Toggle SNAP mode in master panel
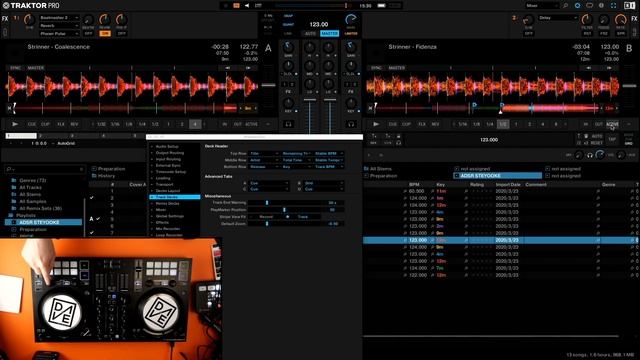640x360 pixels. point(288,16)
